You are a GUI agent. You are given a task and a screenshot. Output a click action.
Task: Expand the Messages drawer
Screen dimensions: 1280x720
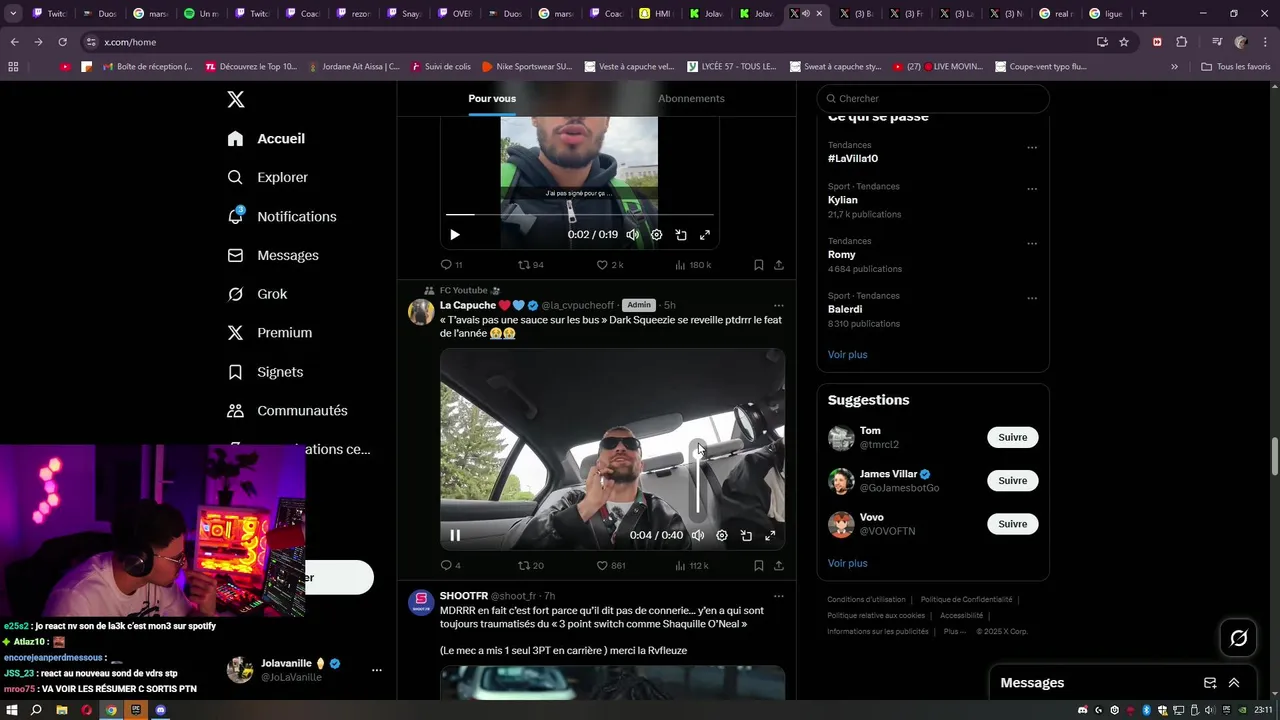(1234, 683)
